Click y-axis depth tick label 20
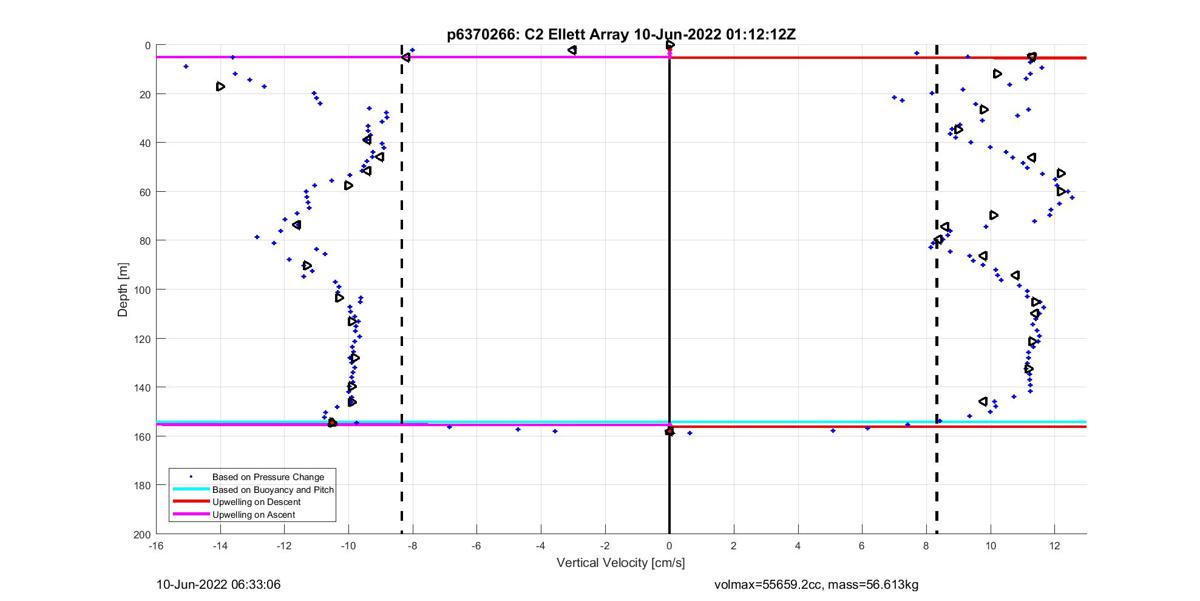 pos(145,94)
